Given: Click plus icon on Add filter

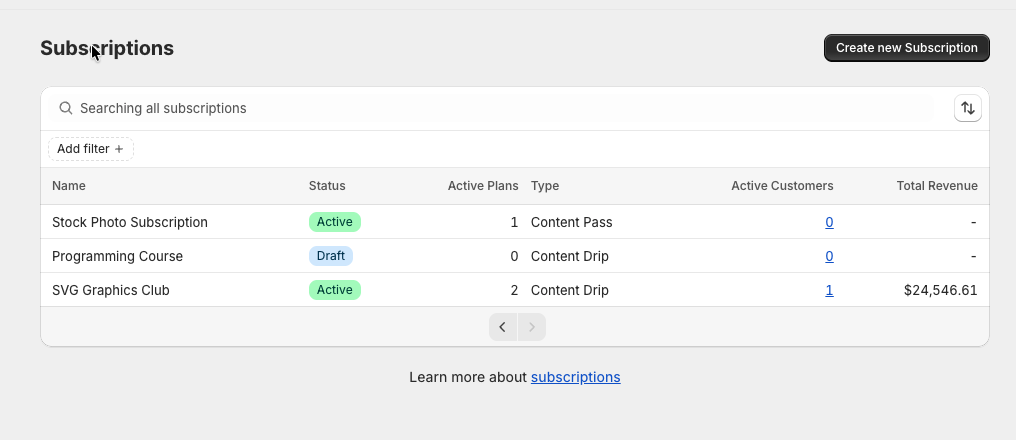Looking at the screenshot, I should (119, 149).
